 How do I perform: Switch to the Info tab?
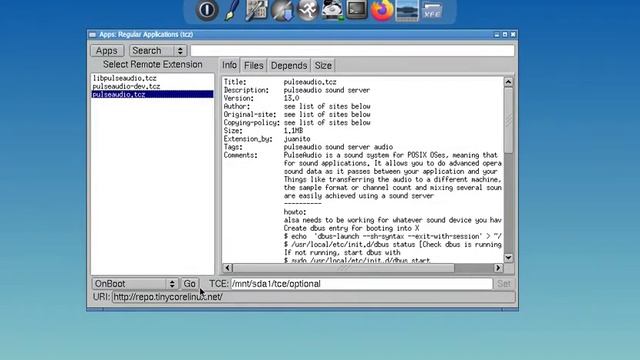pyautogui.click(x=229, y=65)
